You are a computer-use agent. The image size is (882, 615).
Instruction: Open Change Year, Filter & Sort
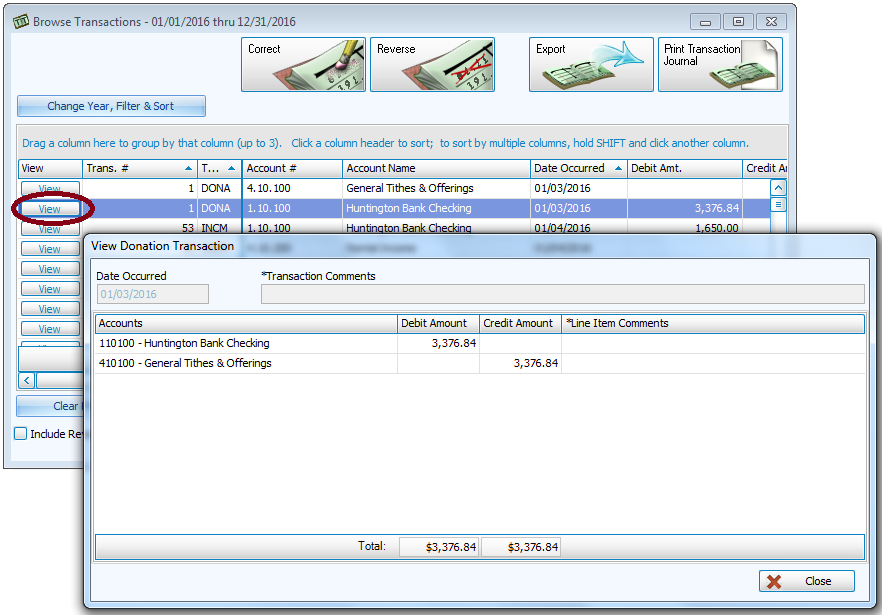[x=111, y=106]
